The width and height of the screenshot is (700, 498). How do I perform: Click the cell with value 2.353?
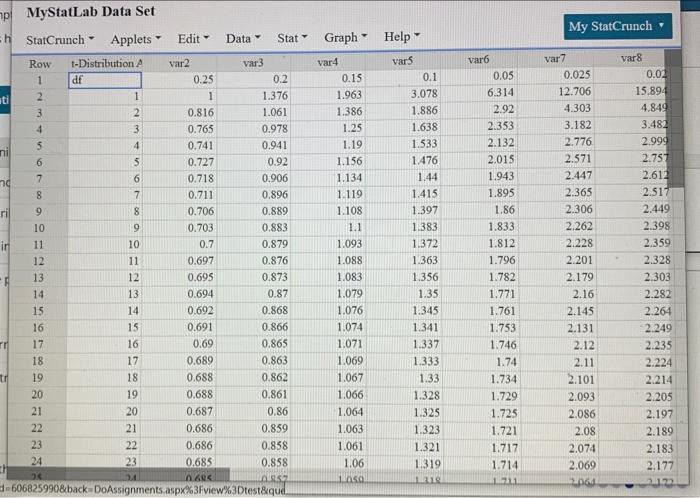coord(479,126)
